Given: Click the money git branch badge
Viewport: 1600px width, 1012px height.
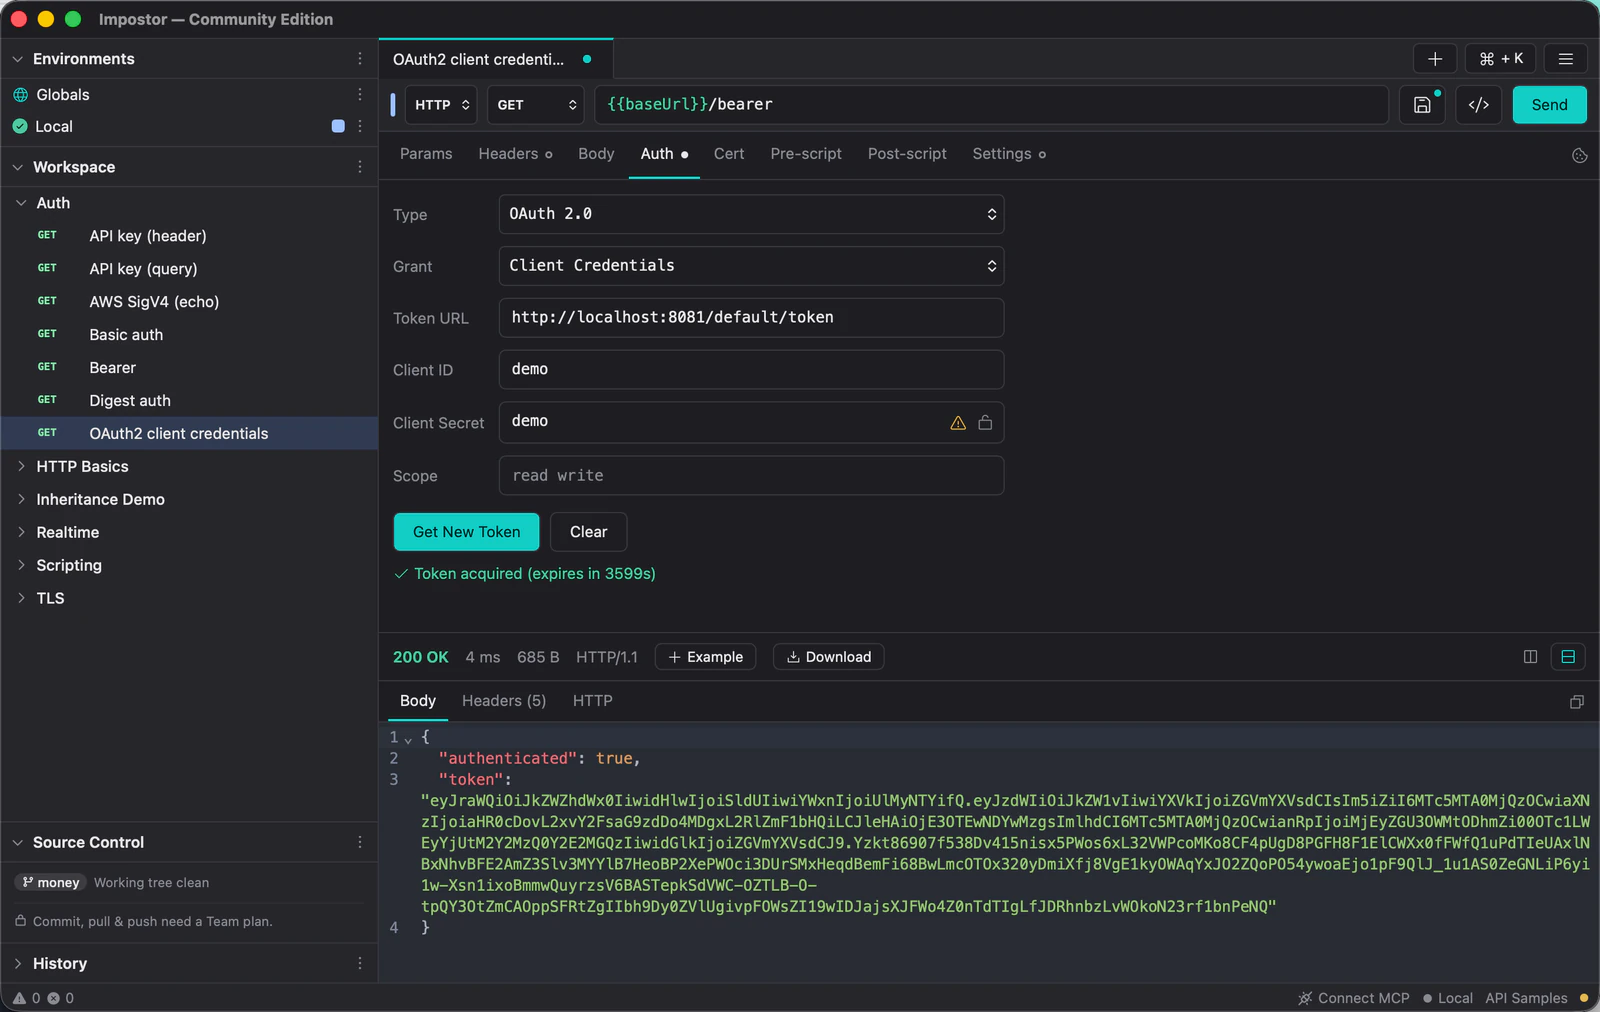Looking at the screenshot, I should (50, 882).
